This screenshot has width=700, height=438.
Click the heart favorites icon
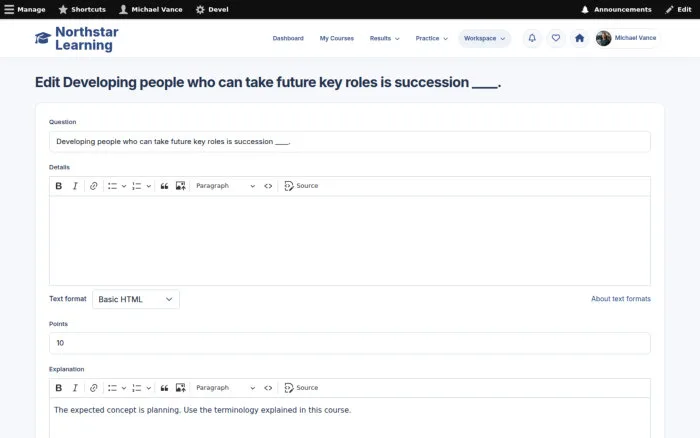pyautogui.click(x=556, y=38)
